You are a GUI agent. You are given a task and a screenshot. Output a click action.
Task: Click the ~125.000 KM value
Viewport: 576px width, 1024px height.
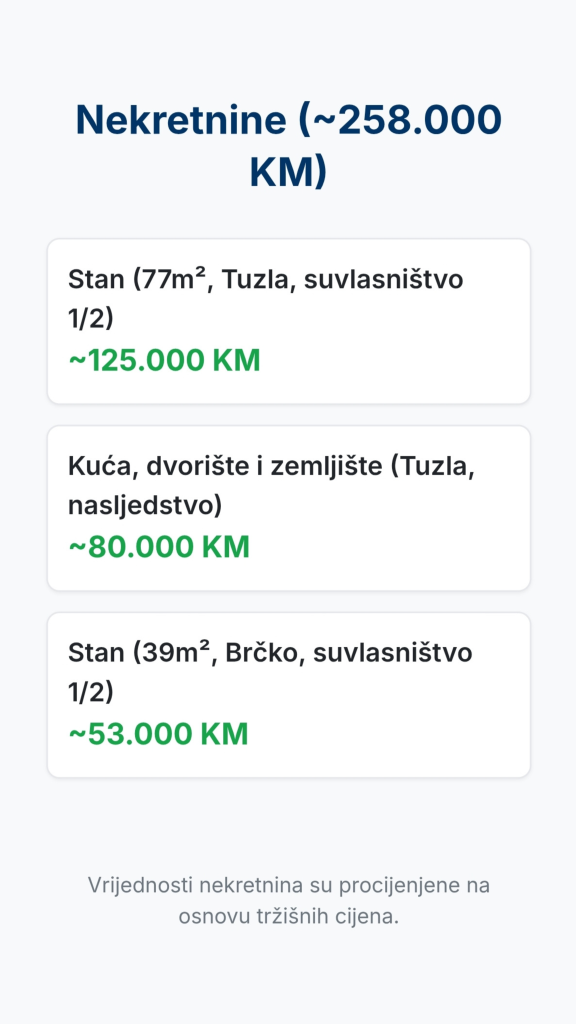click(x=164, y=360)
